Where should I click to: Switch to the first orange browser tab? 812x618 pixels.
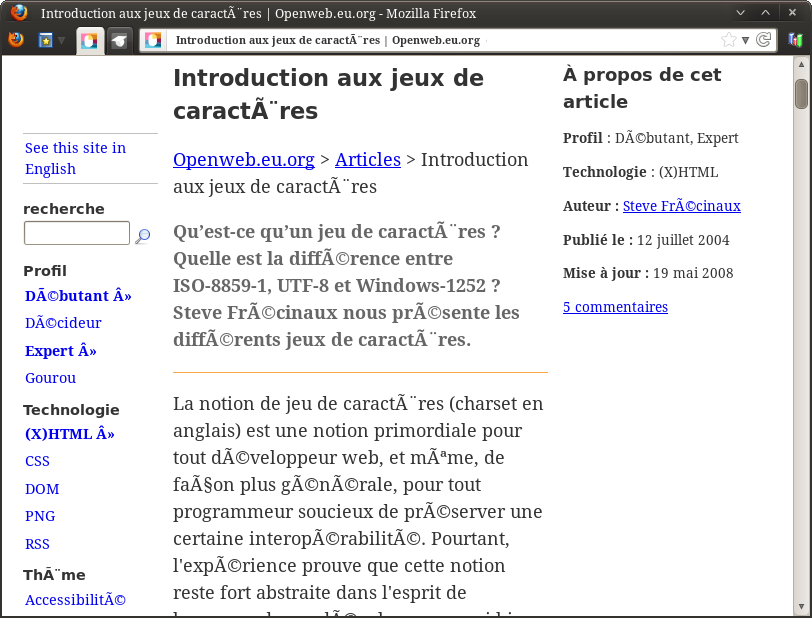89,40
